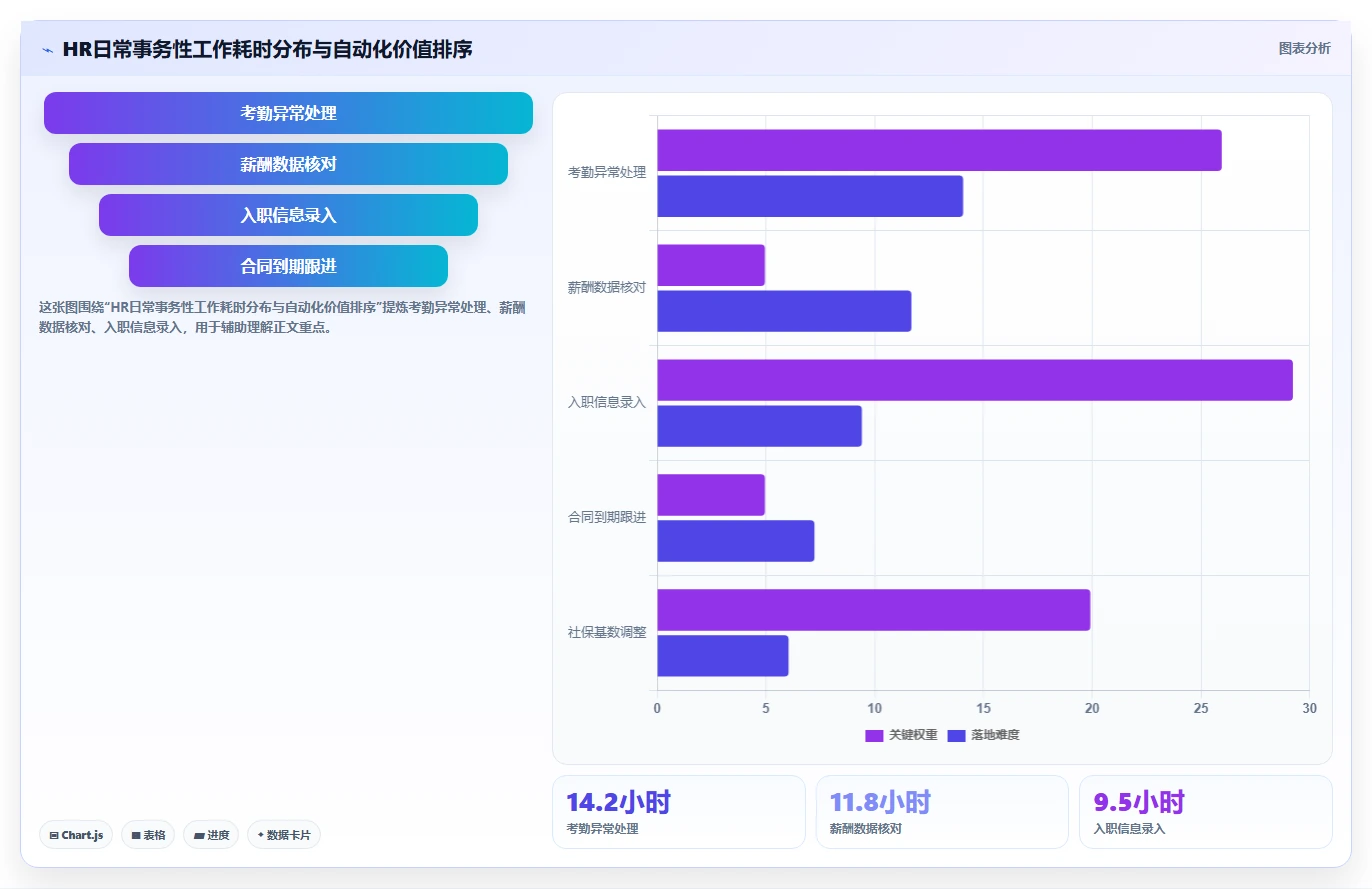1372x889 pixels.
Task: Open the 9.5小时 入职信息录入 data card
Action: pos(1205,812)
